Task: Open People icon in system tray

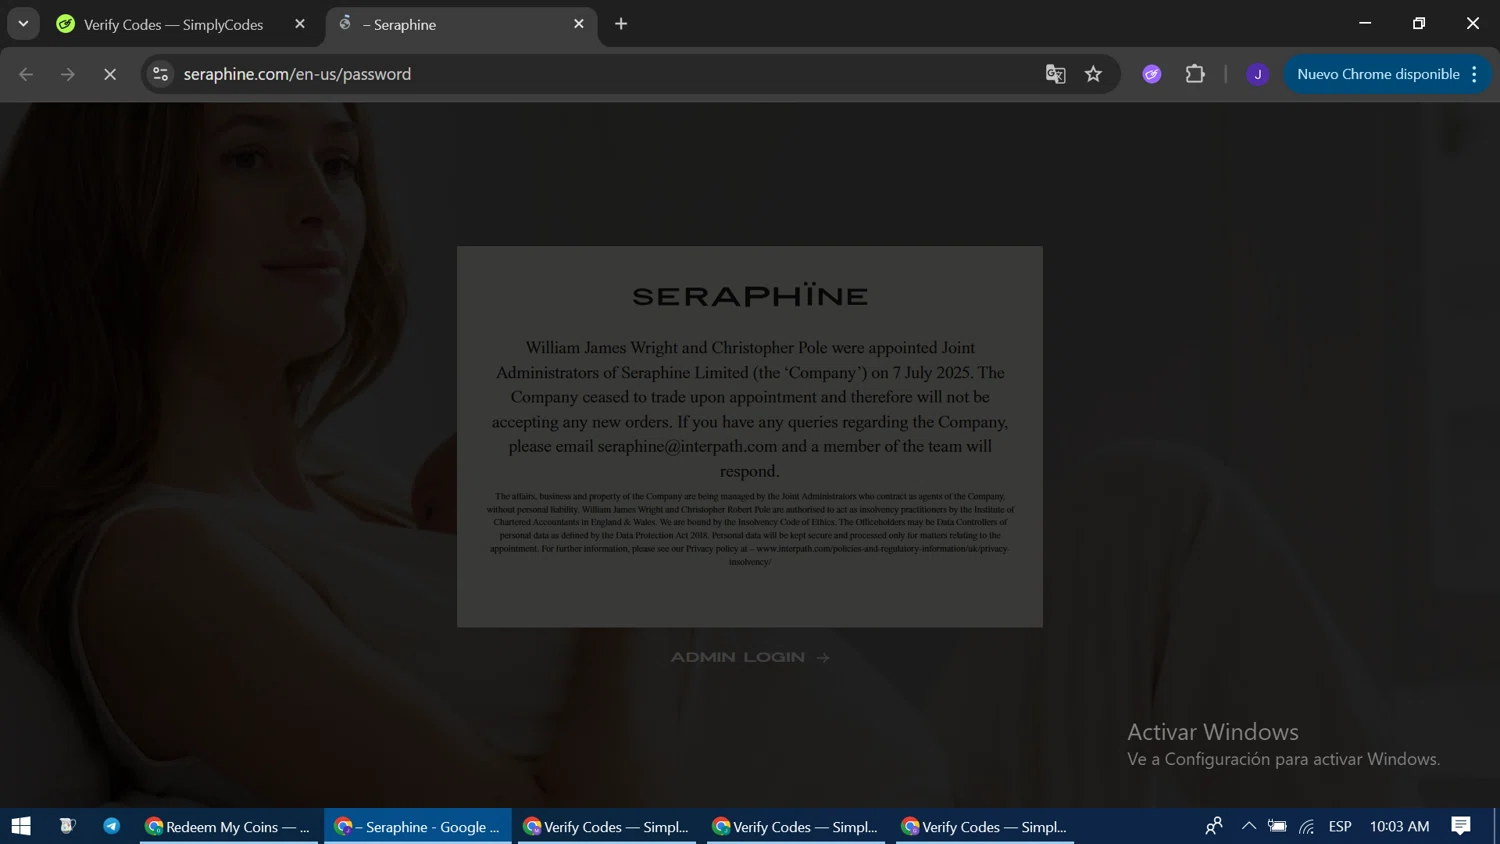Action: (x=1214, y=826)
